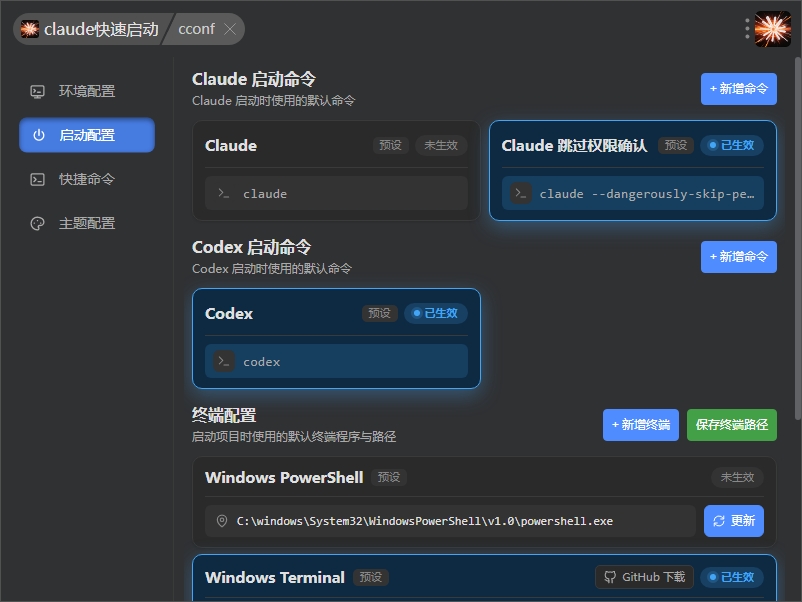The image size is (802, 602).
Task: Click the green 保存终端路径 button
Action: (732, 425)
